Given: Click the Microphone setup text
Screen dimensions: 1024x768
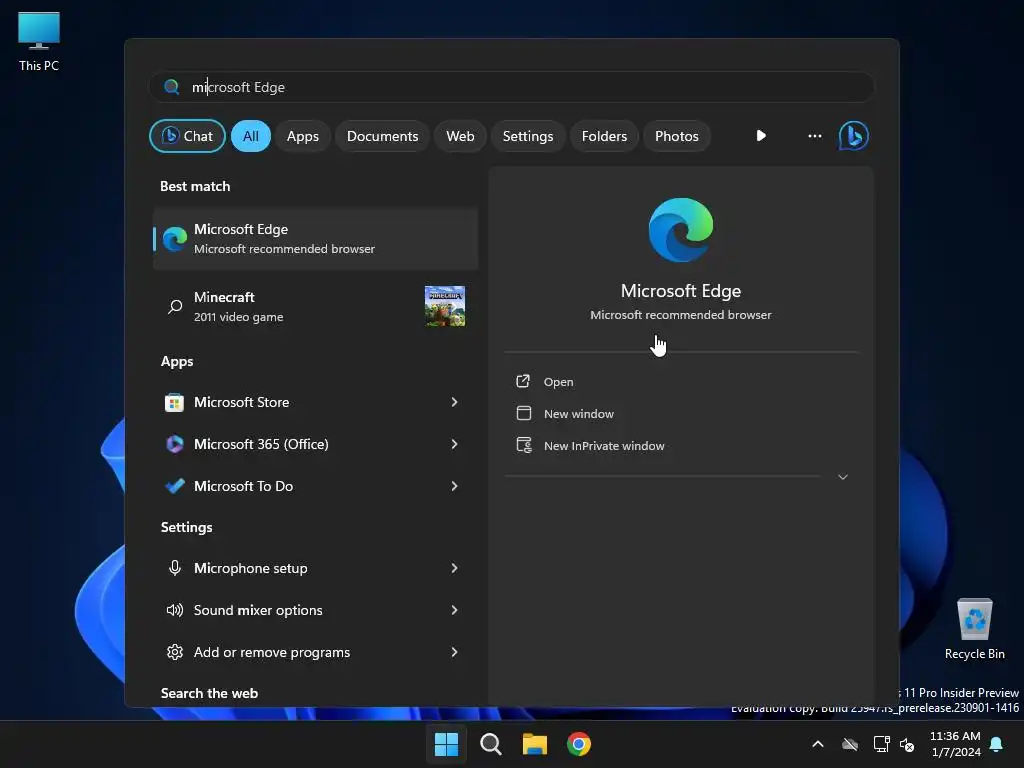Looking at the screenshot, I should tap(251, 568).
